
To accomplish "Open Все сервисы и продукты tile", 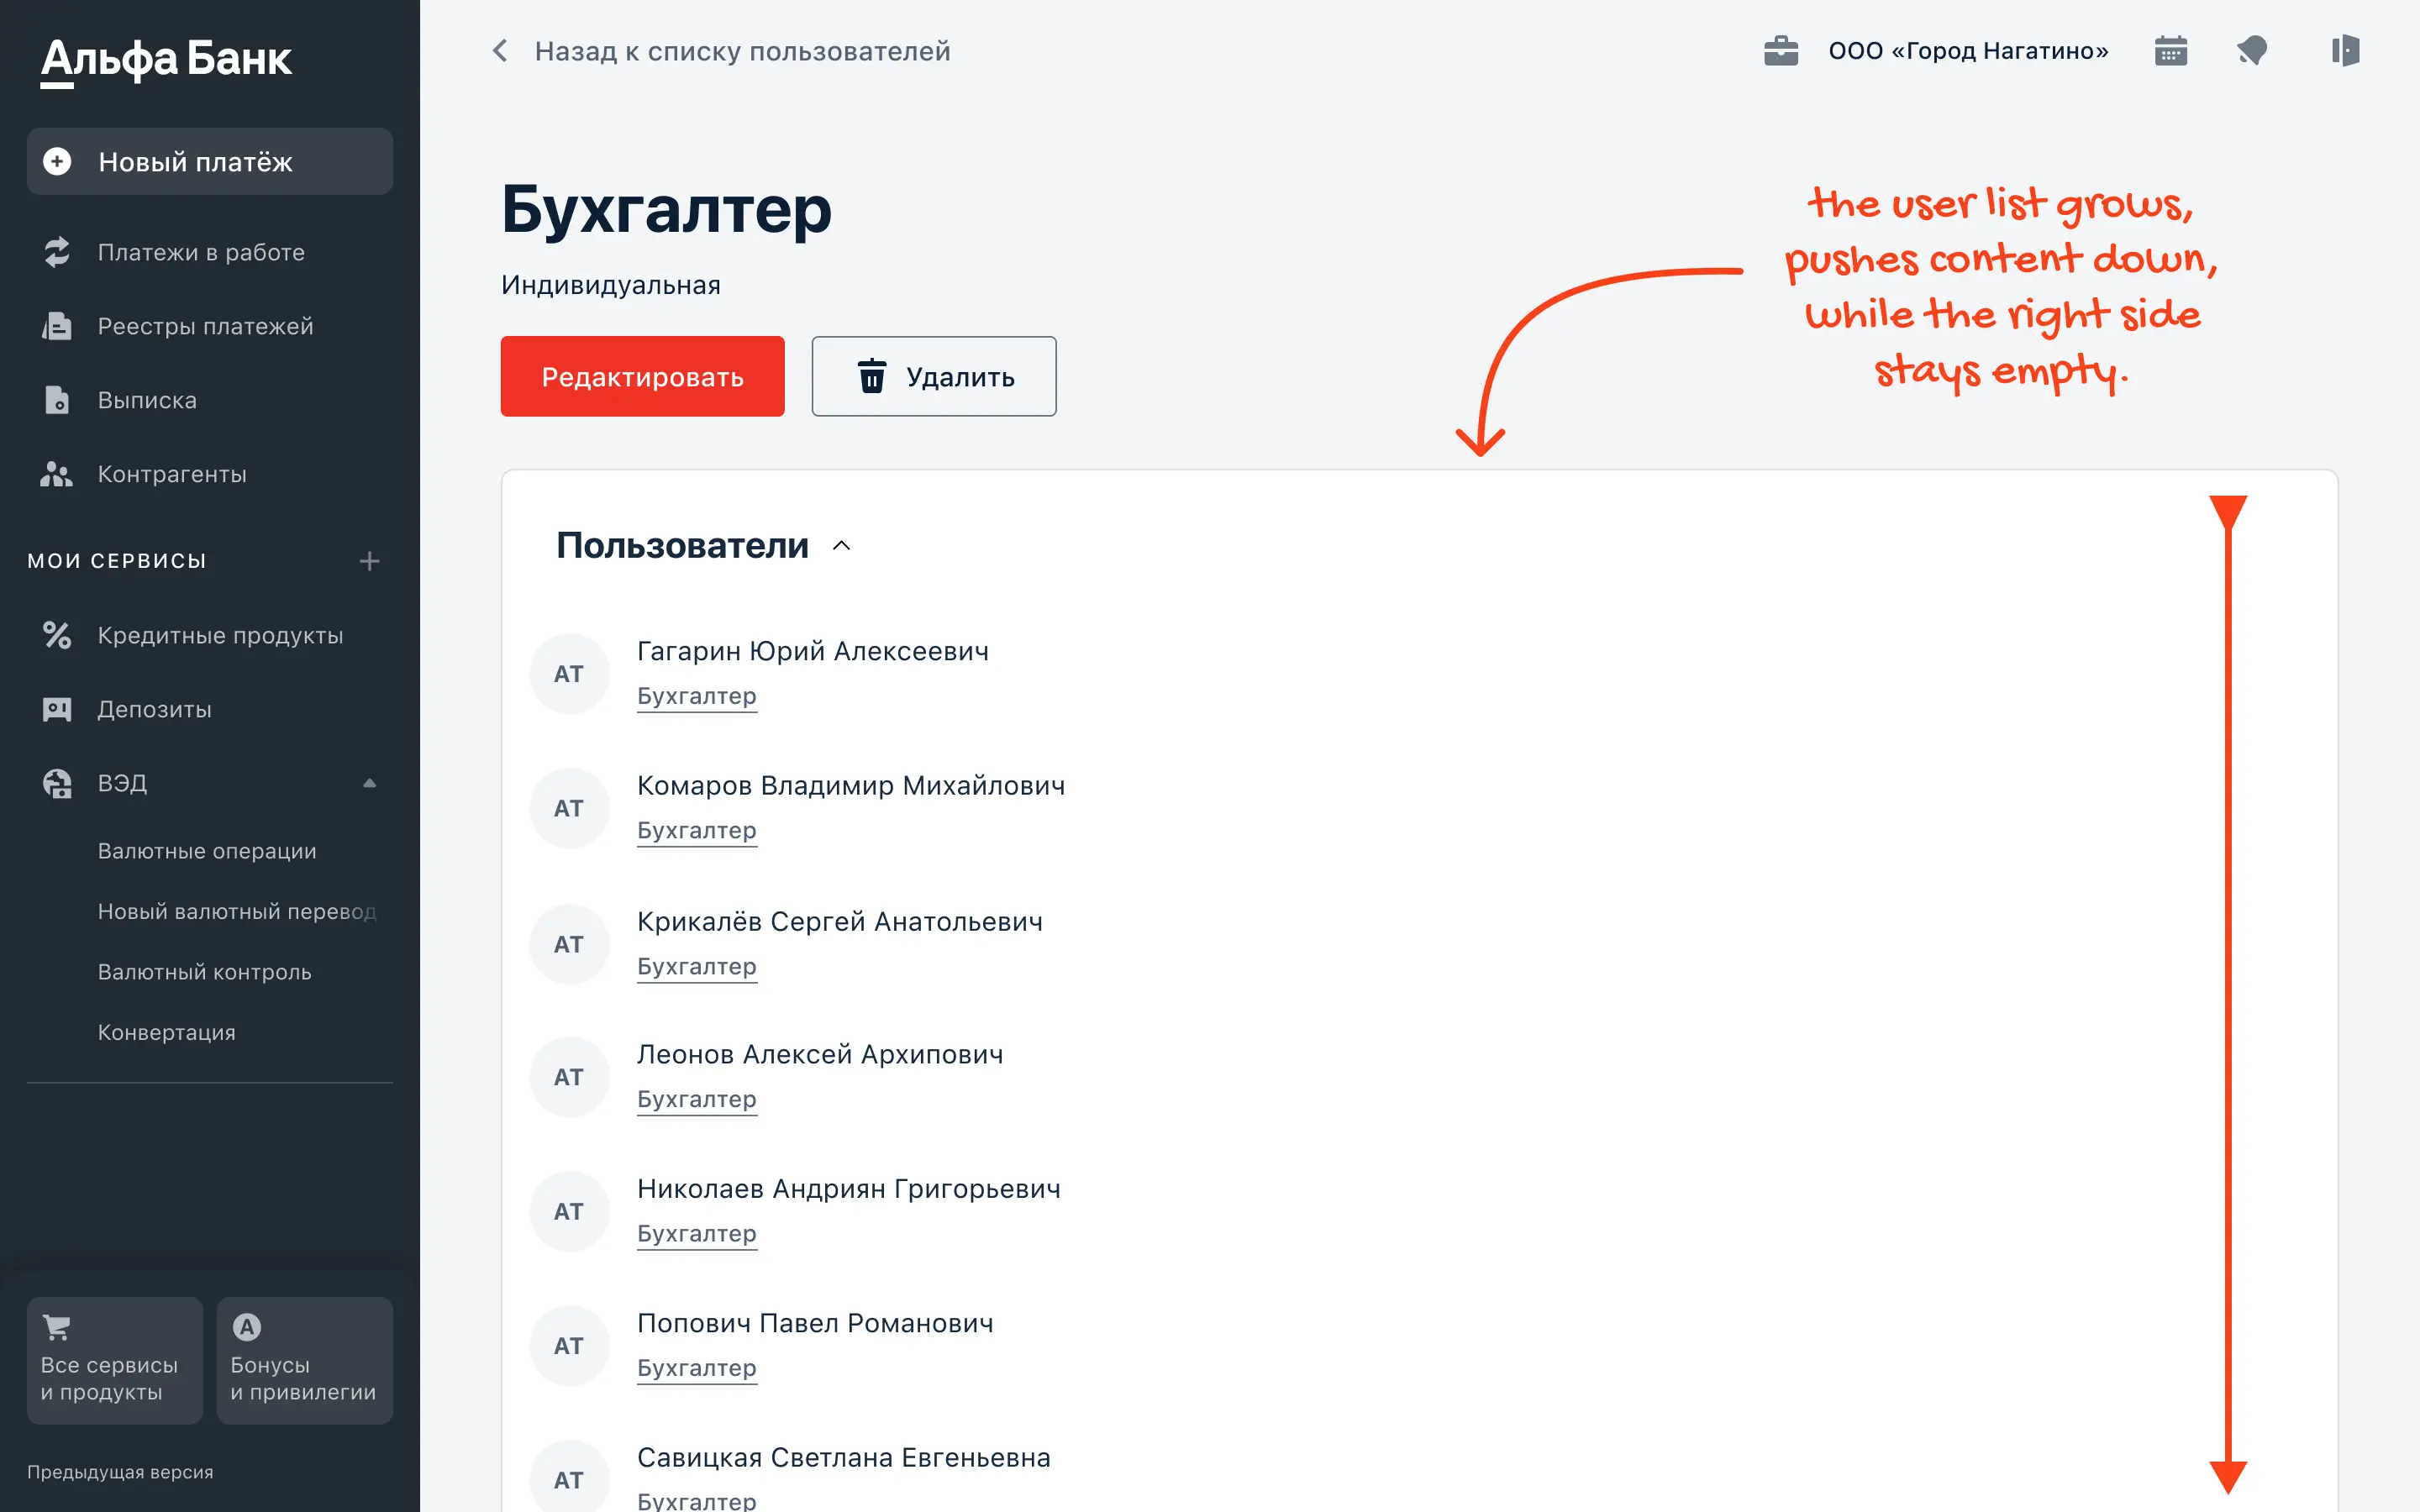I will coord(114,1360).
